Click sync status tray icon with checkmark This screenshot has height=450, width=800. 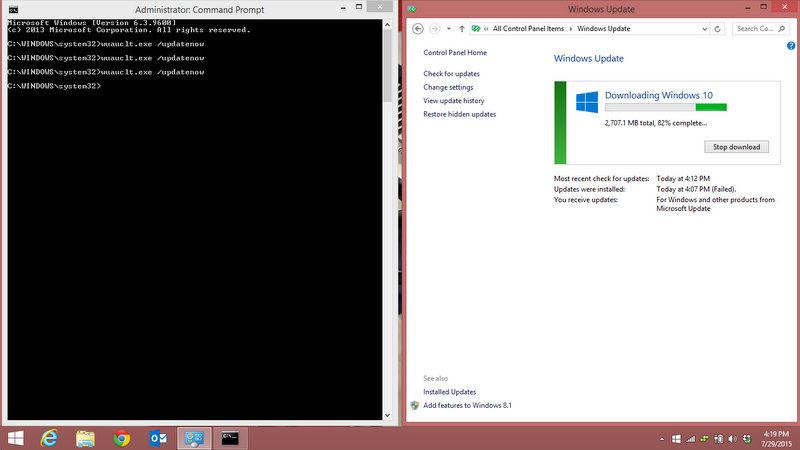pyautogui.click(x=747, y=439)
